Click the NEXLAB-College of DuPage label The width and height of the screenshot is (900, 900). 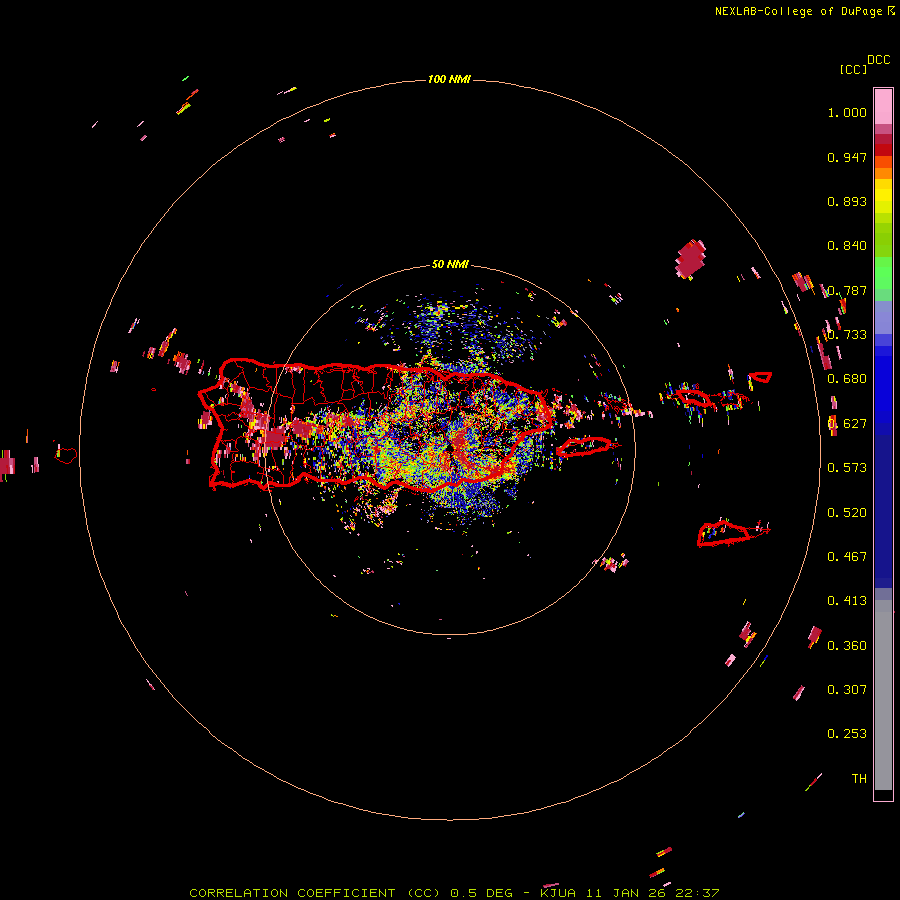point(798,11)
